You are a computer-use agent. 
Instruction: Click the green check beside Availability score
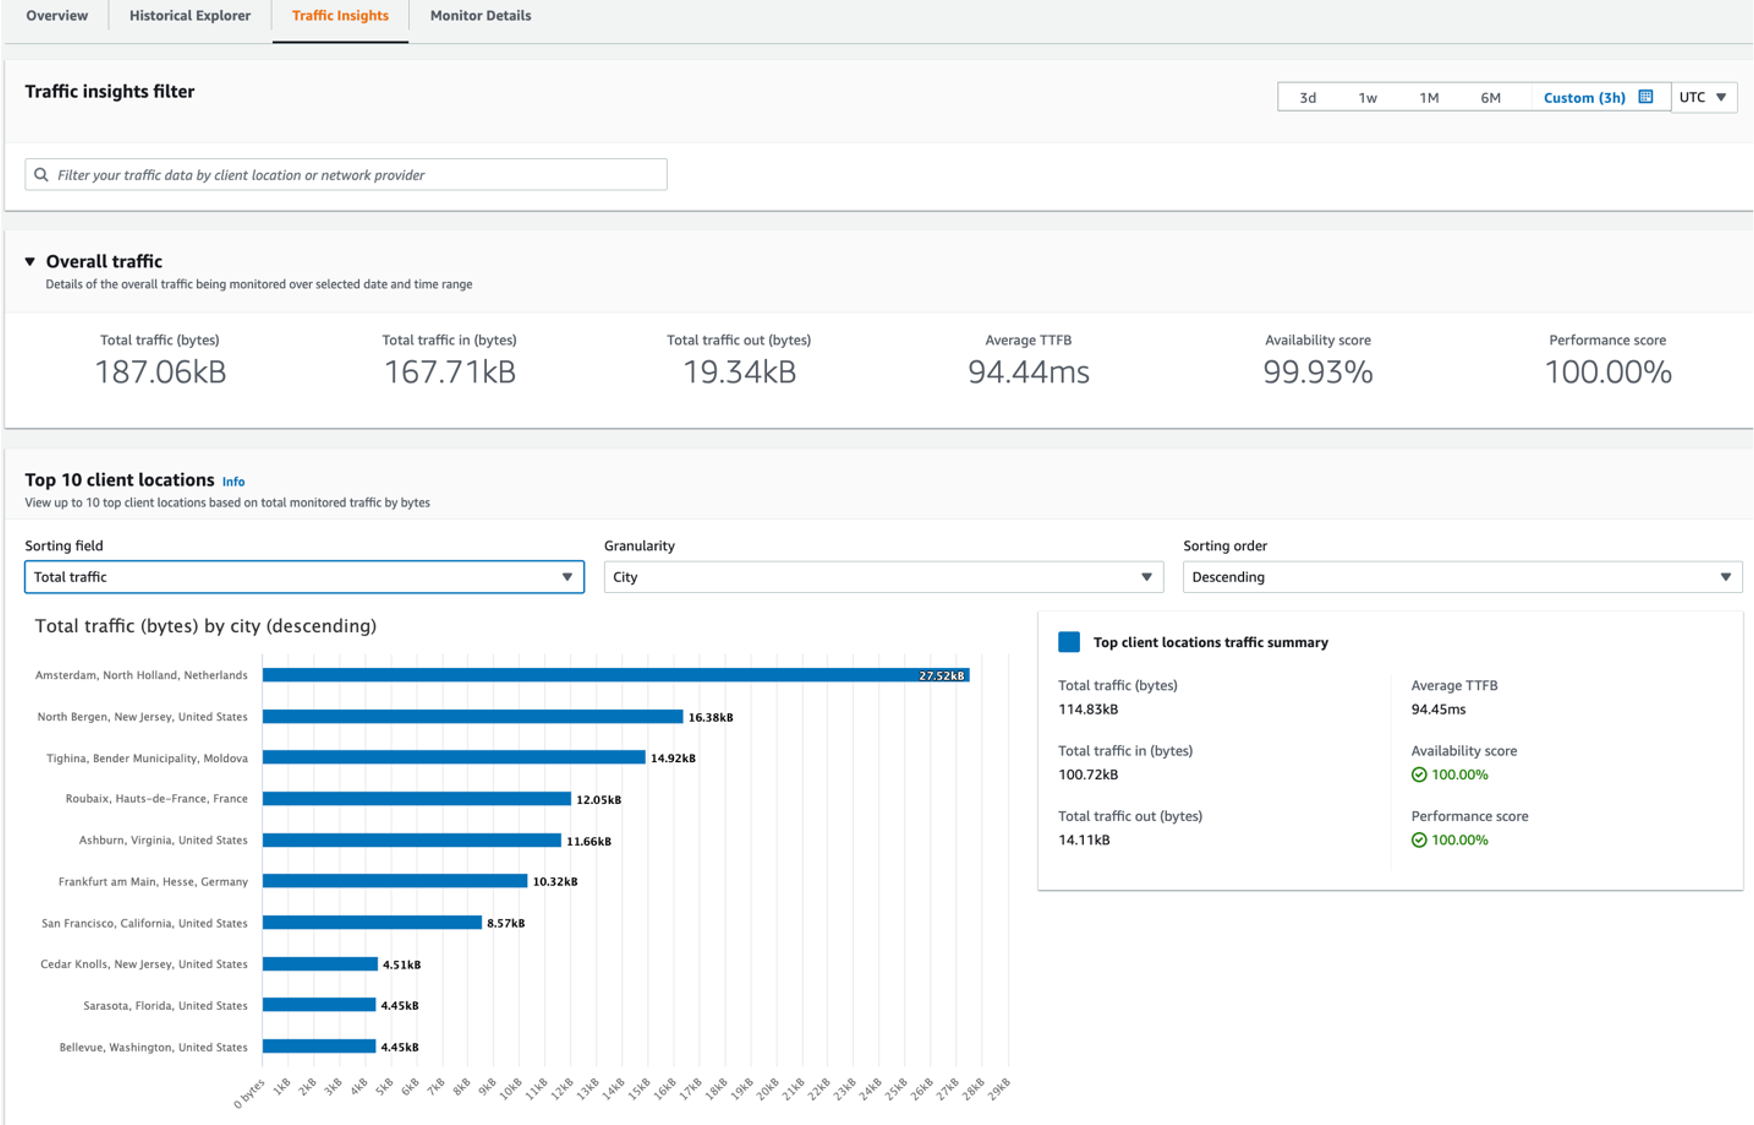coord(1418,775)
